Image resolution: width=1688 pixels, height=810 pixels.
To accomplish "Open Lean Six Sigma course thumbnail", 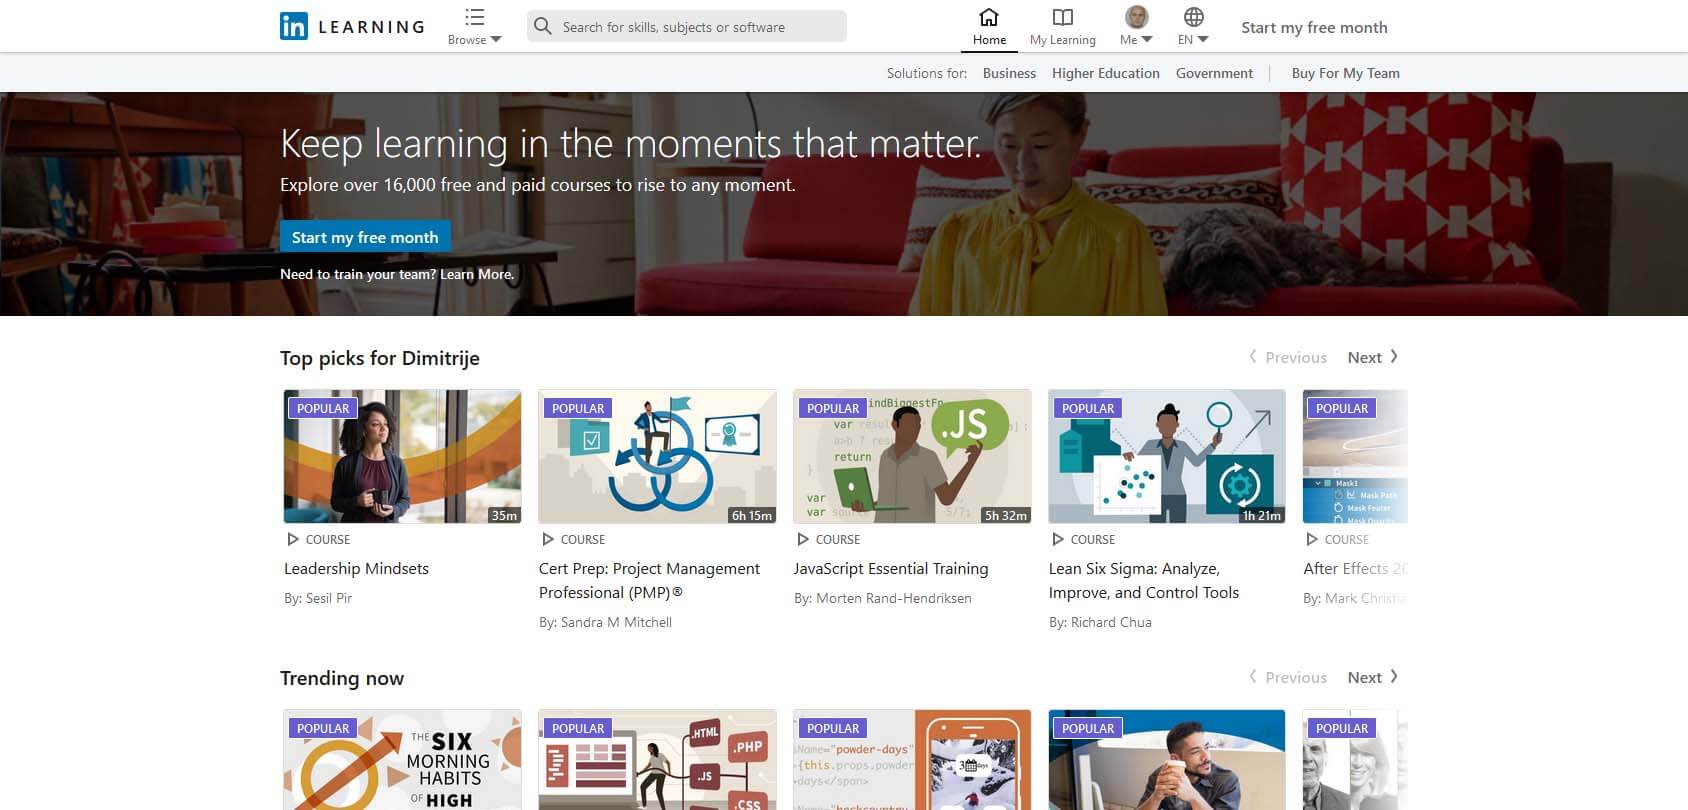I will [x=1167, y=456].
